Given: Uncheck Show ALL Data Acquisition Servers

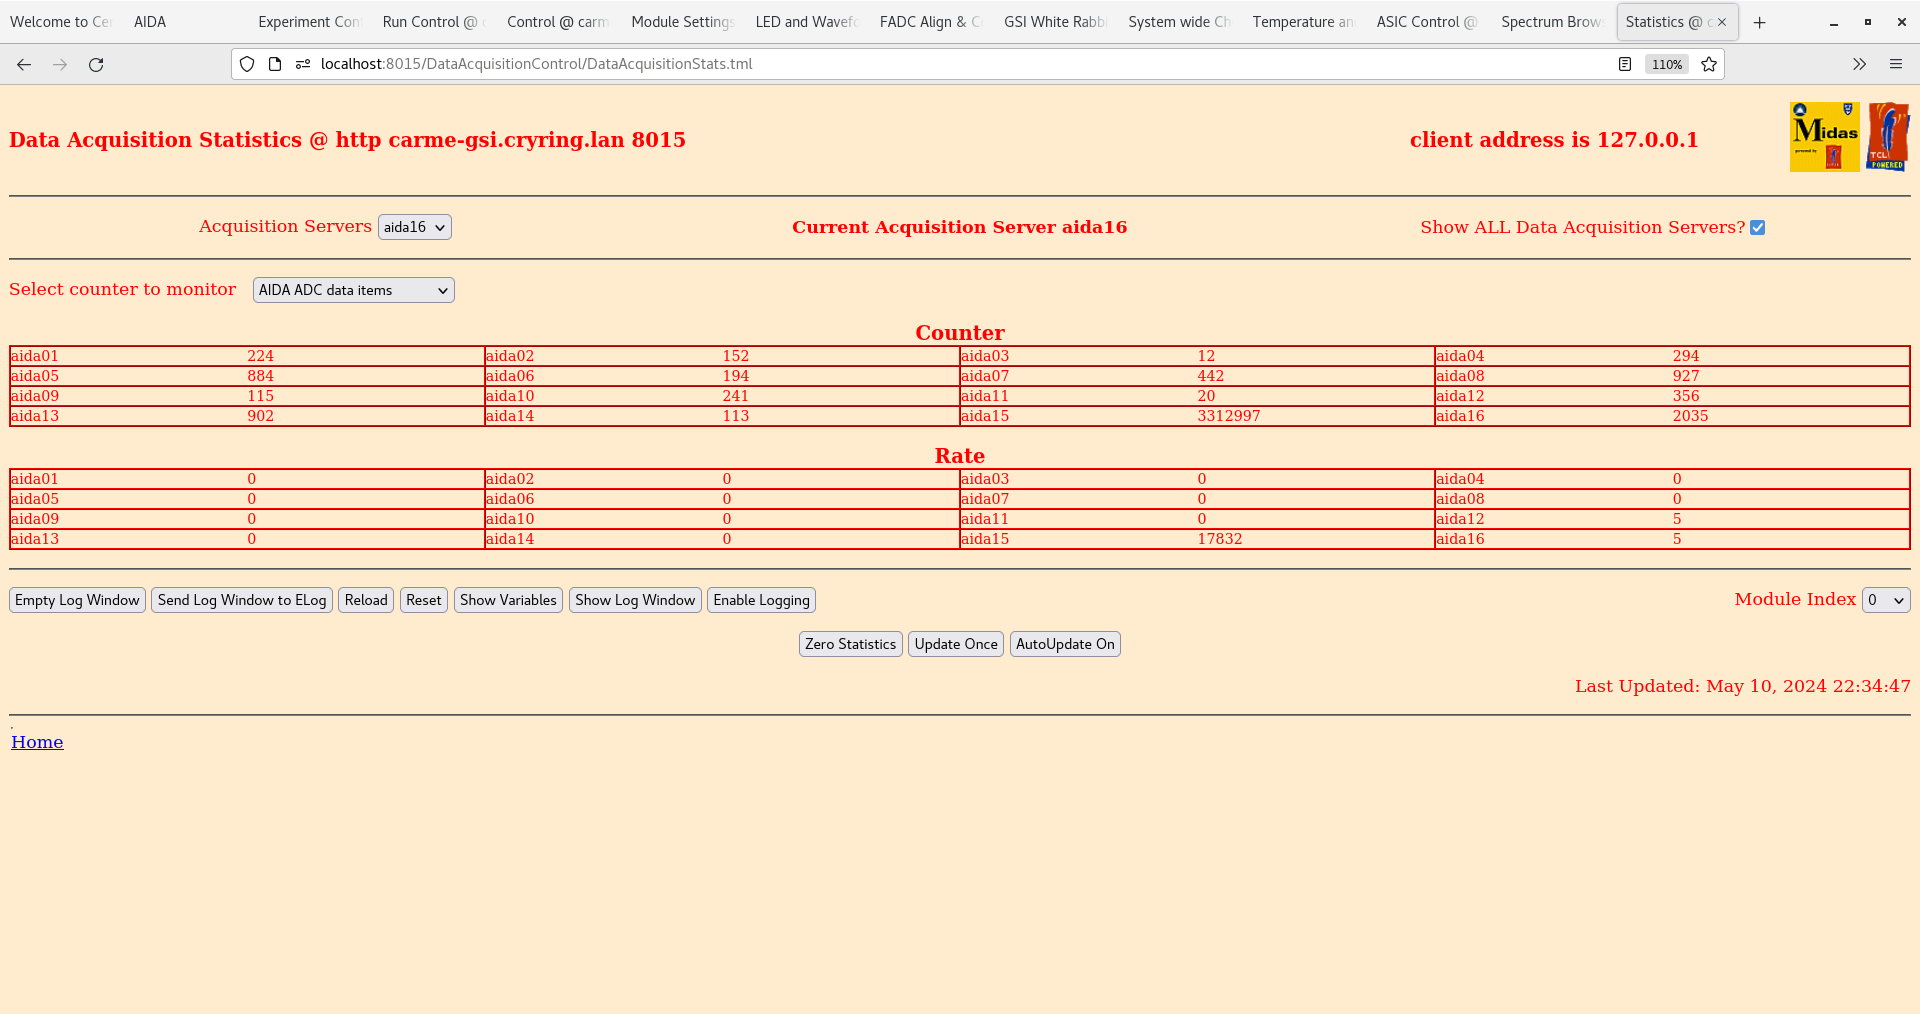Looking at the screenshot, I should (x=1758, y=227).
